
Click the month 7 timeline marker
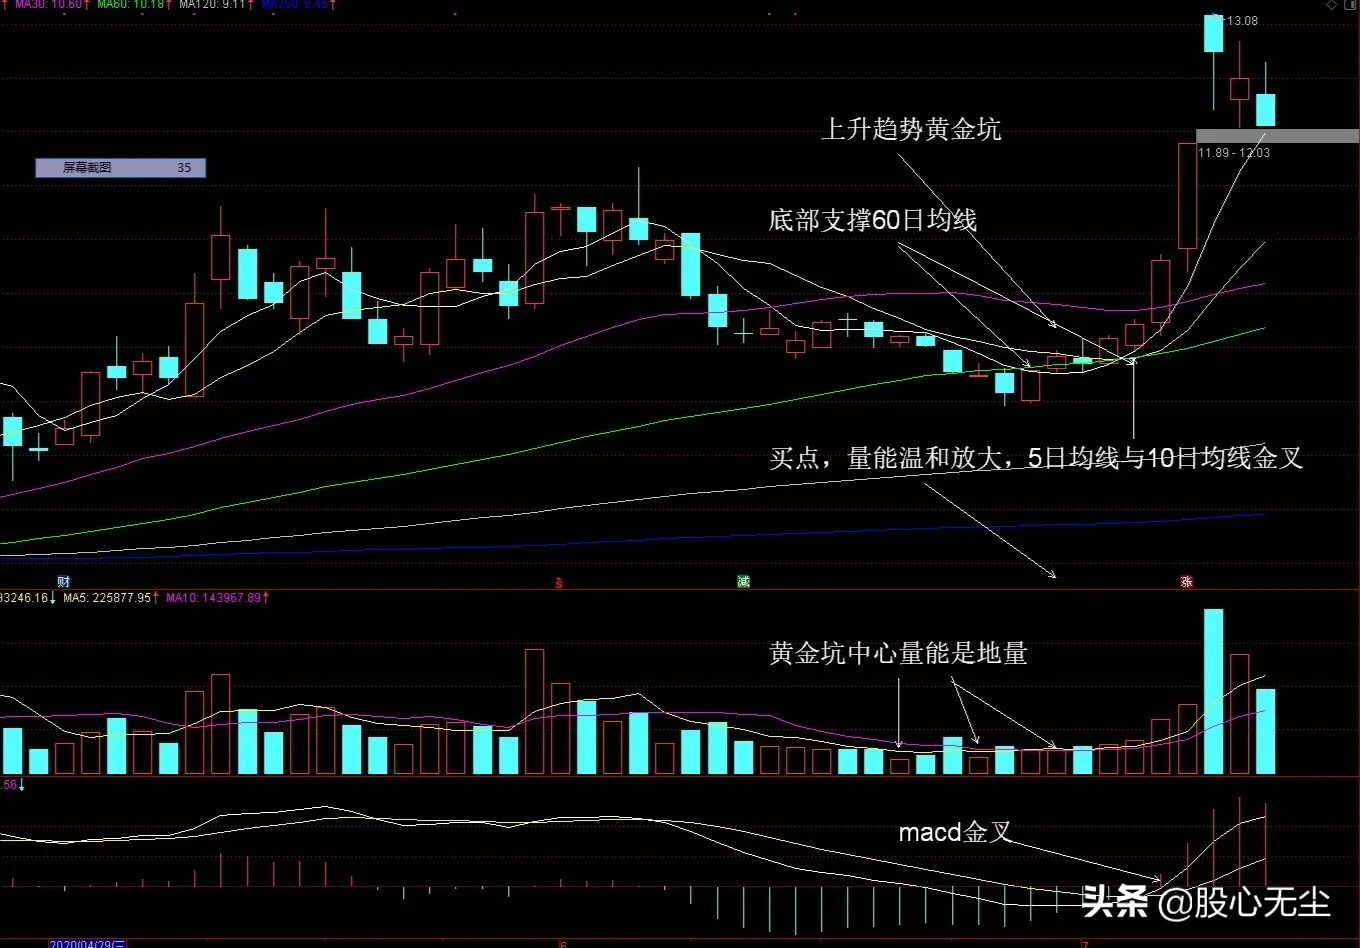point(1085,943)
